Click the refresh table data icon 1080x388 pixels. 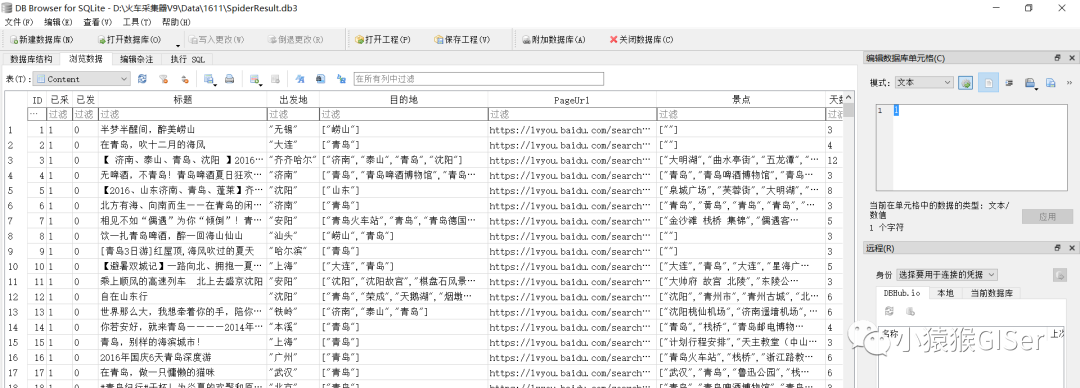point(143,79)
